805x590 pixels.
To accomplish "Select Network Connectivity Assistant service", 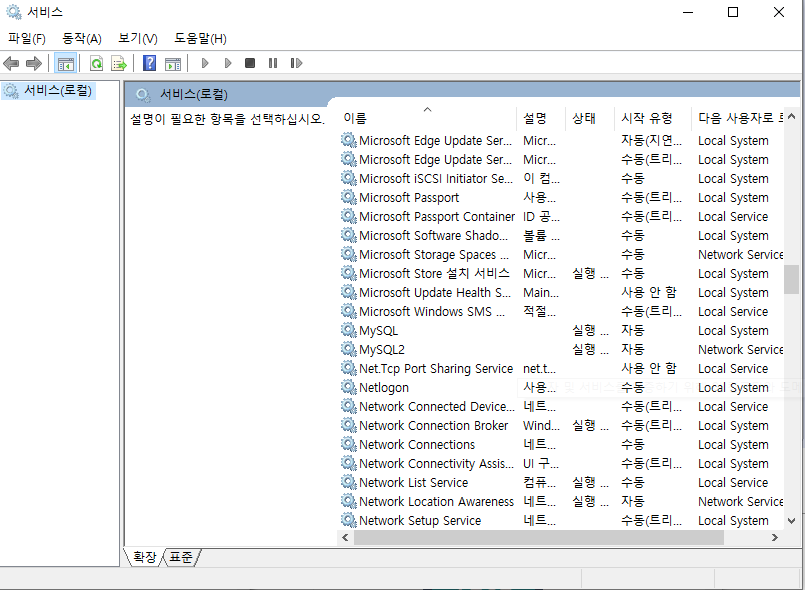I will pyautogui.click(x=561, y=464).
